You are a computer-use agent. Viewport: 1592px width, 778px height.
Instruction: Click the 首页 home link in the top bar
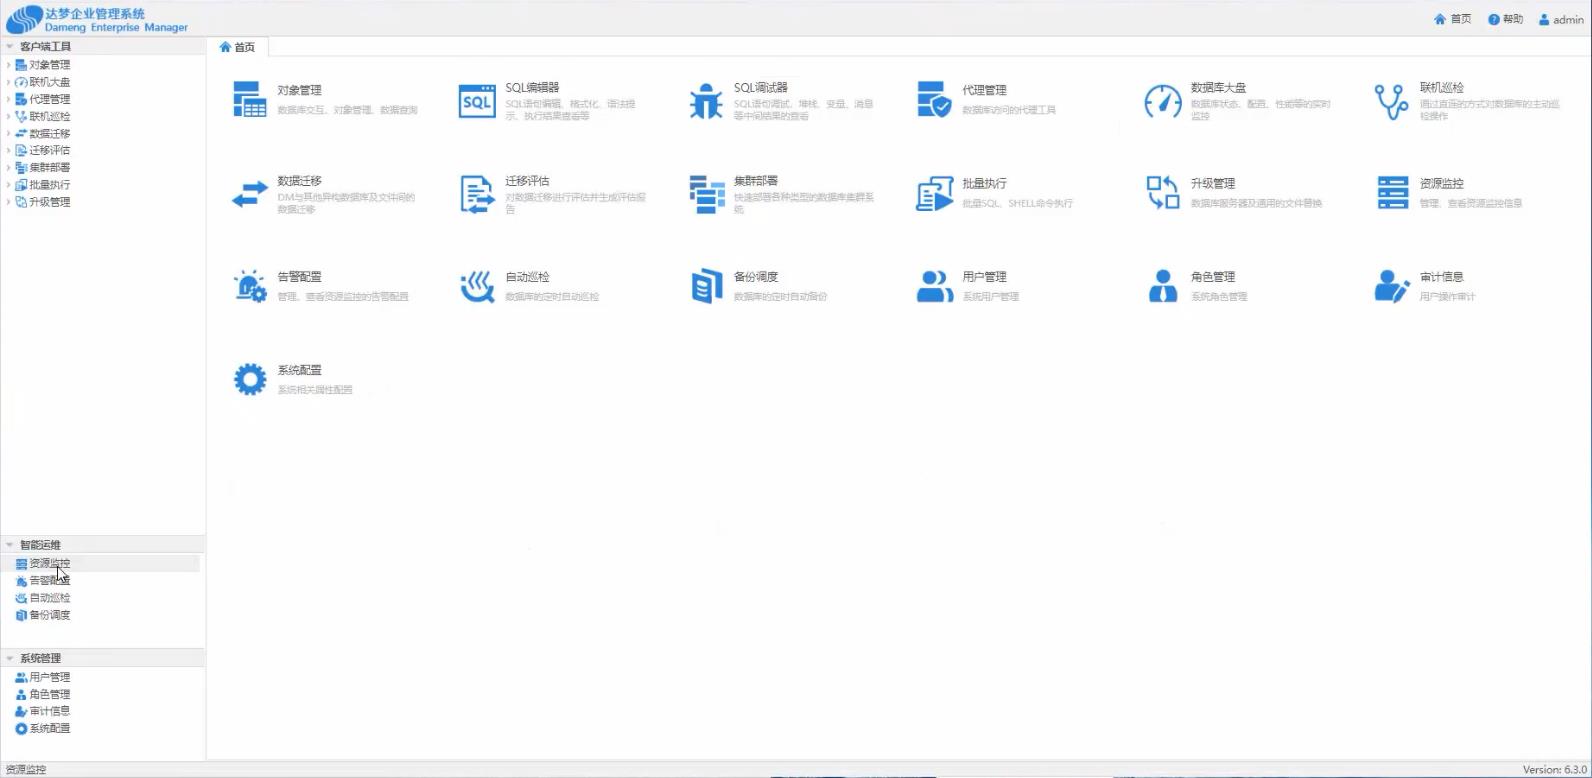point(1452,19)
